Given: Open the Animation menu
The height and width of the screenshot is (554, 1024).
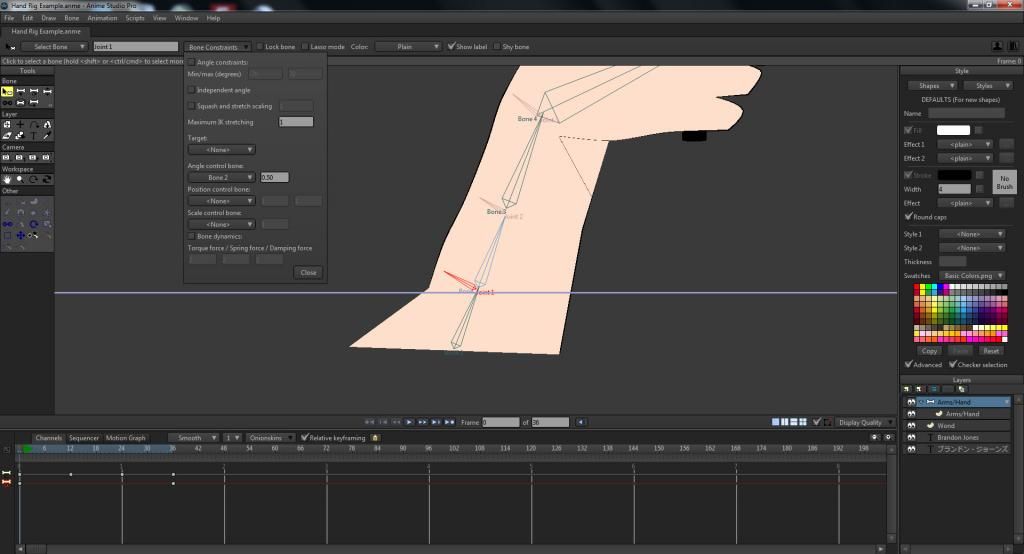Looking at the screenshot, I should tap(103, 18).
